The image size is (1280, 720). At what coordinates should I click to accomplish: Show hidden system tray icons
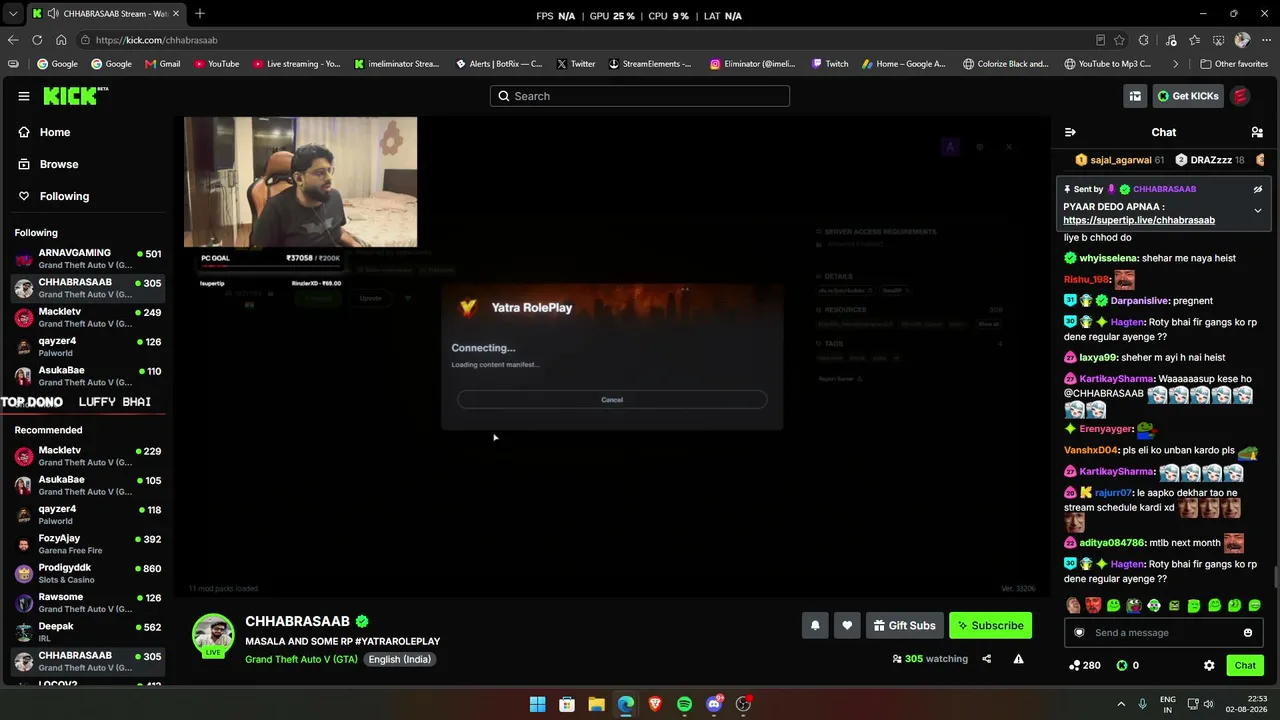pyautogui.click(x=1121, y=704)
